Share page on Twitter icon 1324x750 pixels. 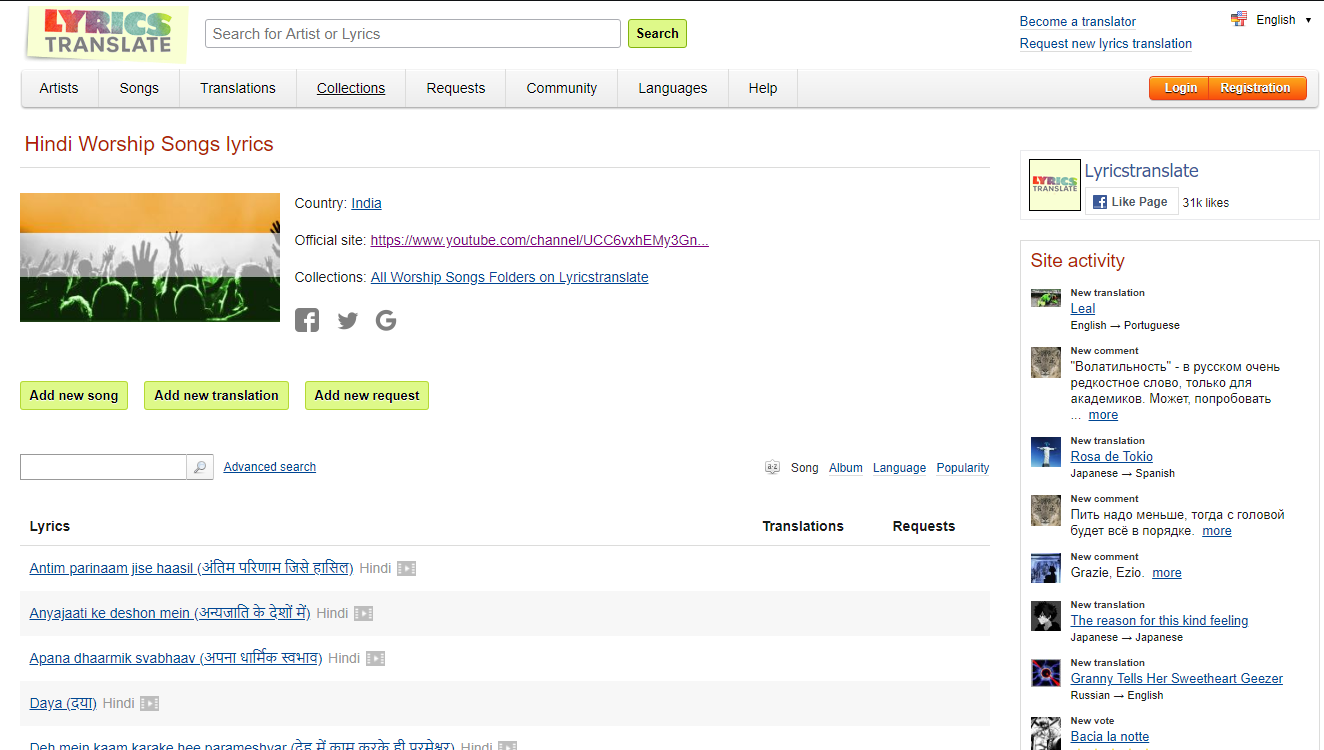pyautogui.click(x=347, y=321)
